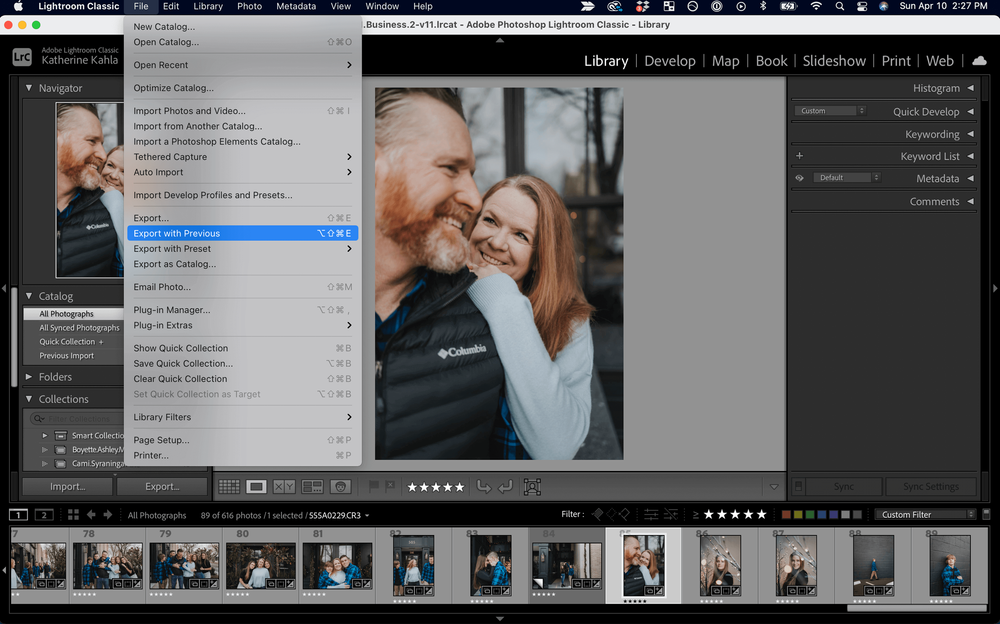This screenshot has height=624, width=1000.
Task: Toggle the five-star rating filter in filmstrip
Action: (762, 514)
